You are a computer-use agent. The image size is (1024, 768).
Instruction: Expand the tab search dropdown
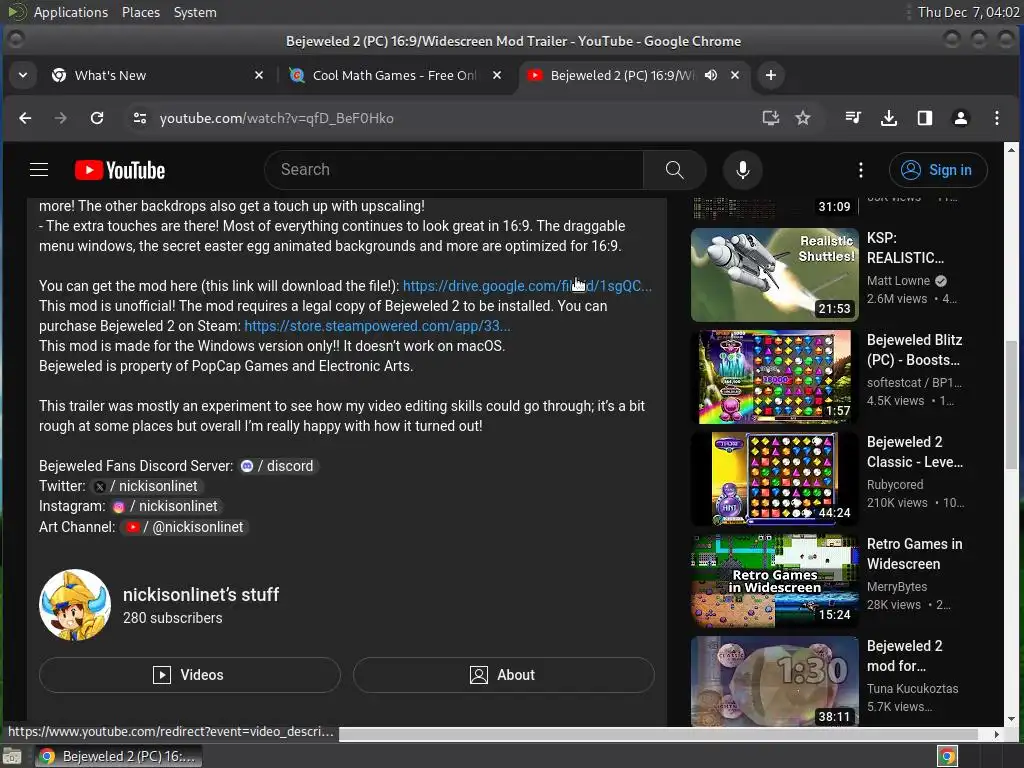(23, 75)
